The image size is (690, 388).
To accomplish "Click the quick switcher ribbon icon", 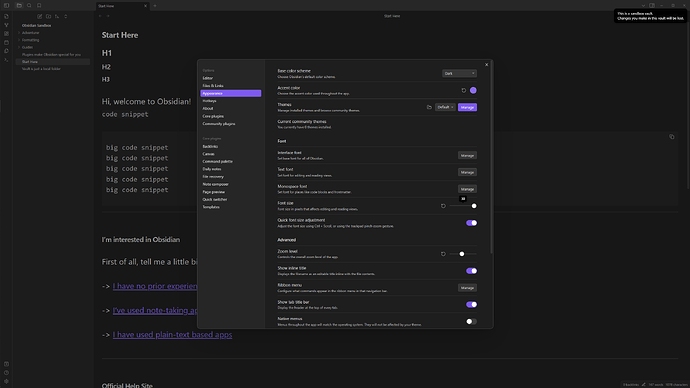I will [6, 16].
